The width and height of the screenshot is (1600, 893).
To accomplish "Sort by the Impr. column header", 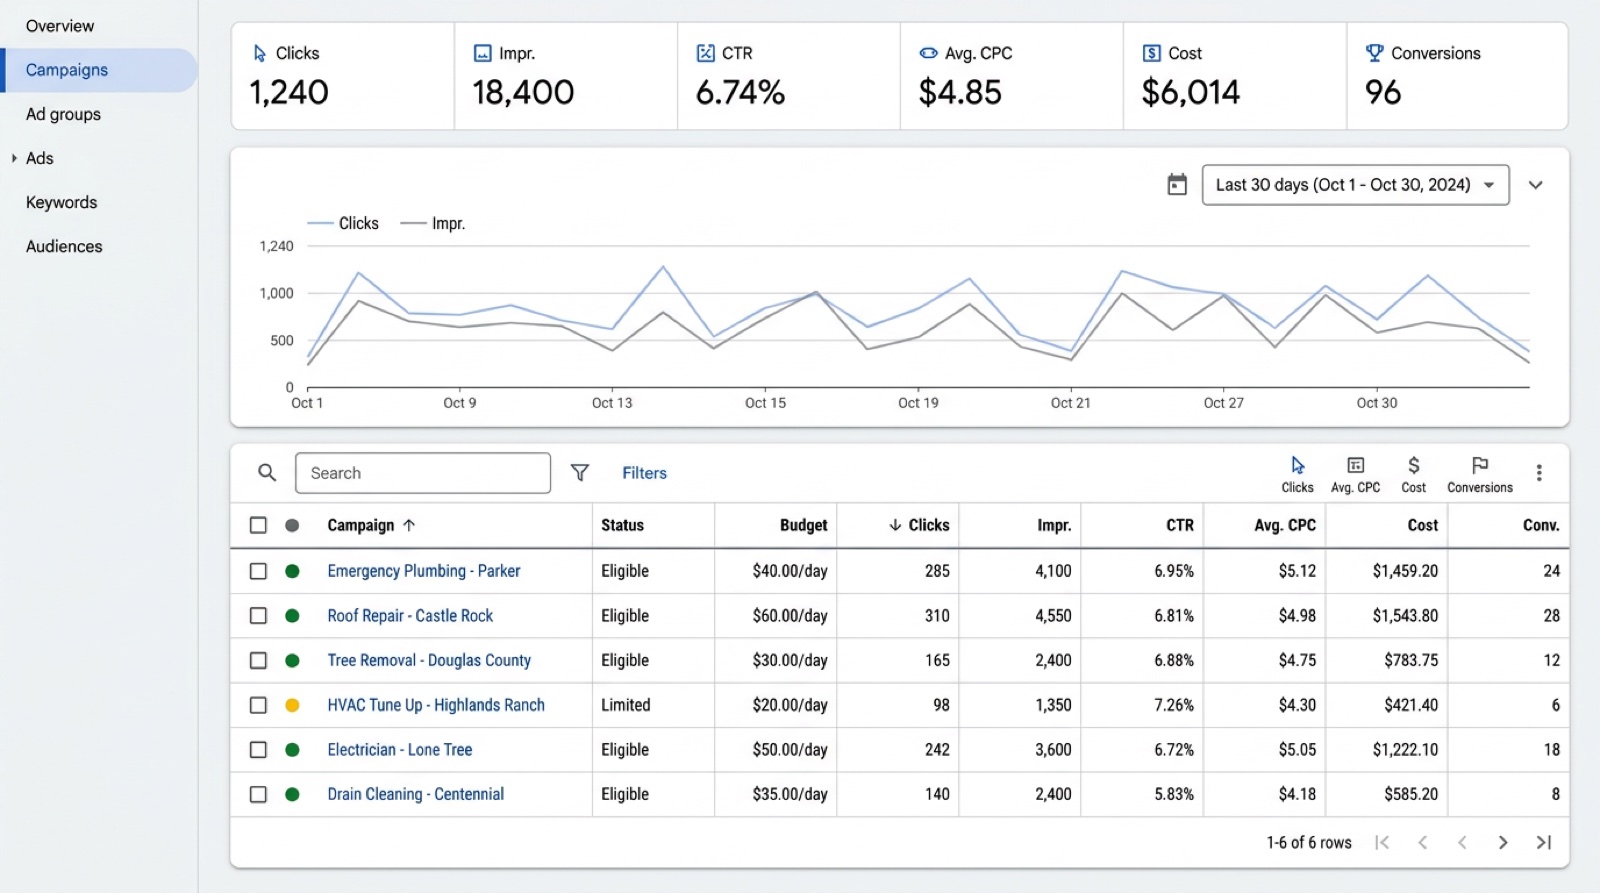I will (x=1054, y=525).
